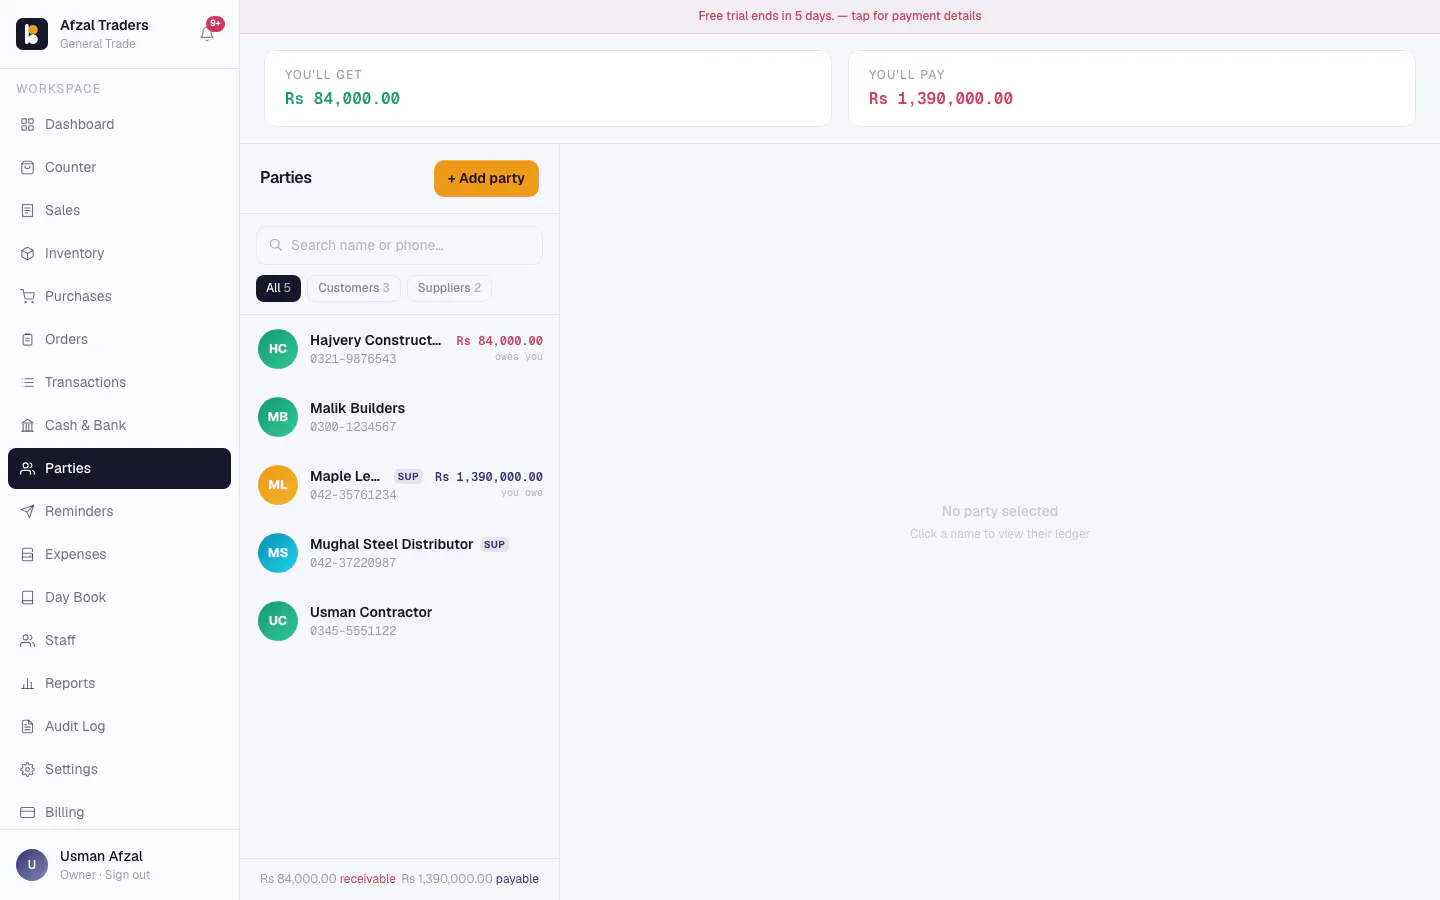Screen dimensions: 1440x900
Task: Open the Reminders section
Action: (x=119, y=512)
